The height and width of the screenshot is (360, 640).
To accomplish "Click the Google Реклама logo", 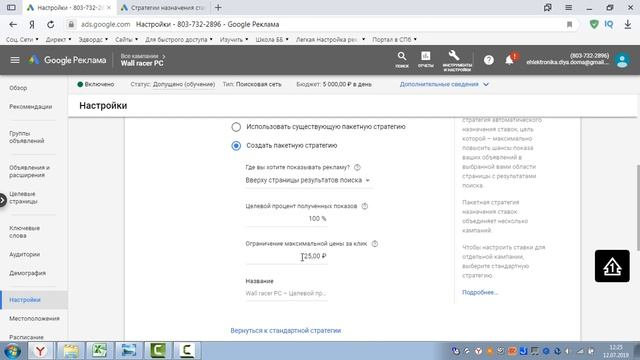I will tap(67, 60).
